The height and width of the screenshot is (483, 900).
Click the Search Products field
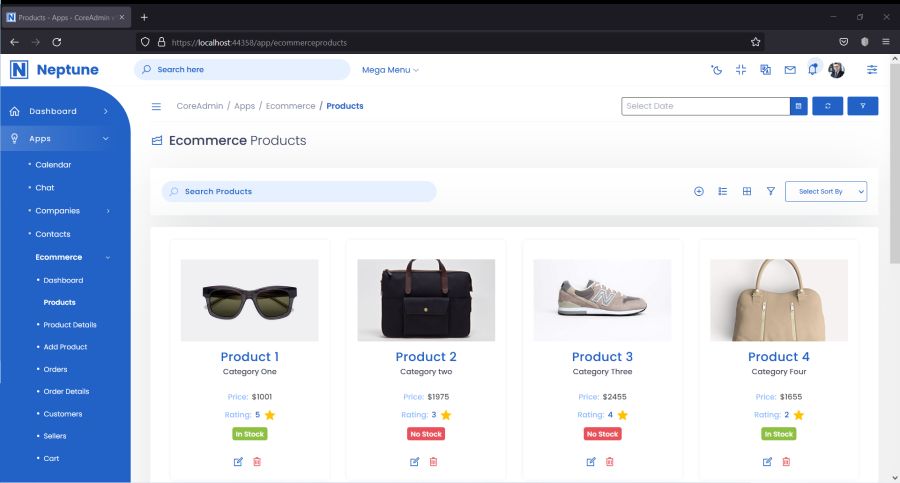pos(299,191)
